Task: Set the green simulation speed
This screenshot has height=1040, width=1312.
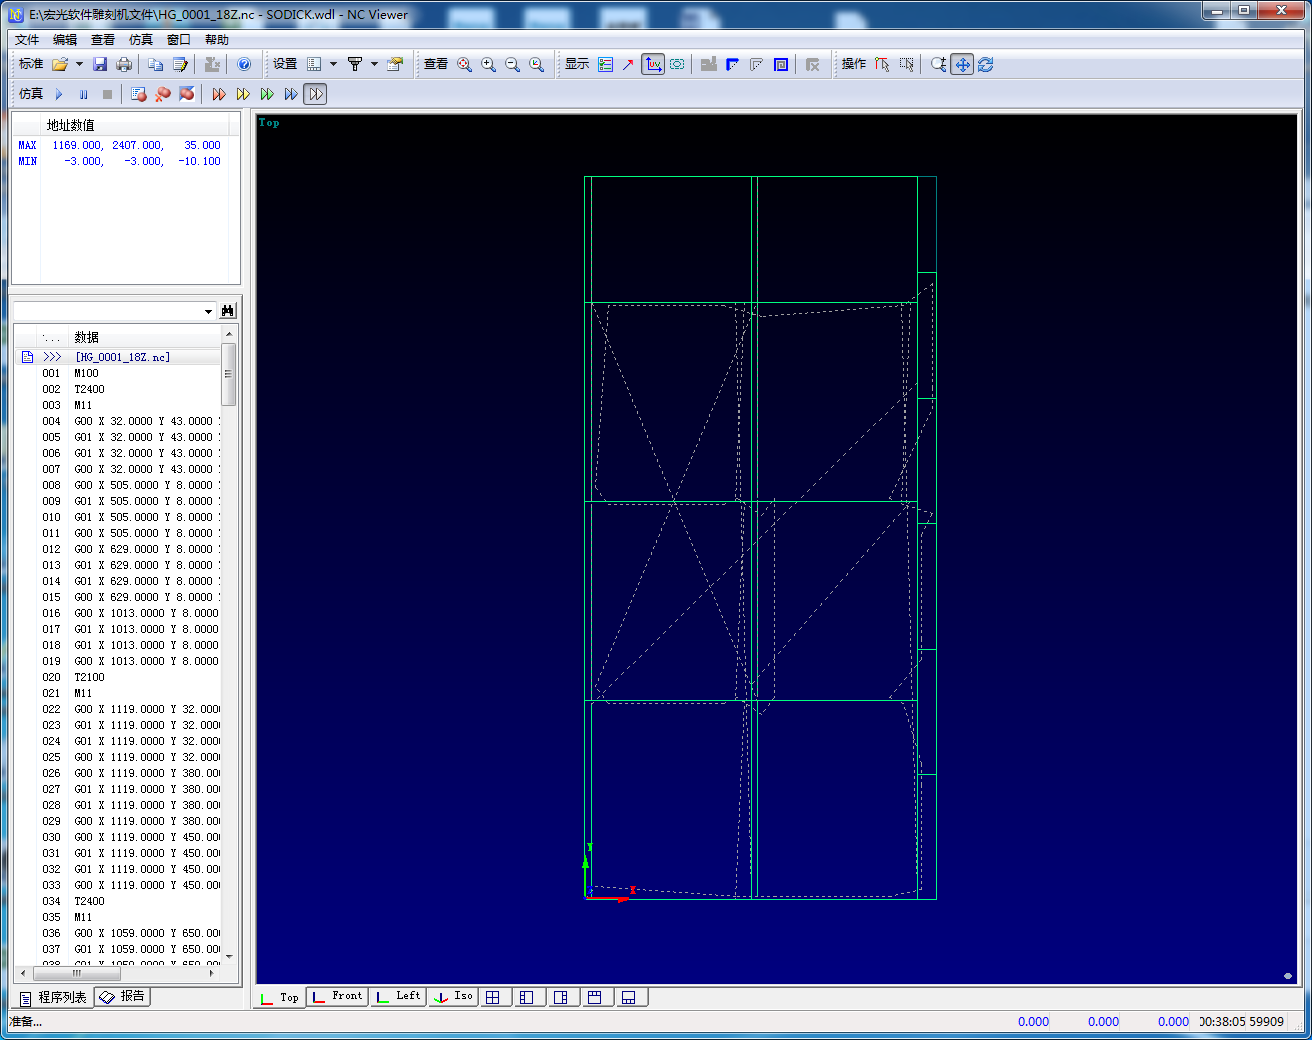Action: (x=267, y=94)
